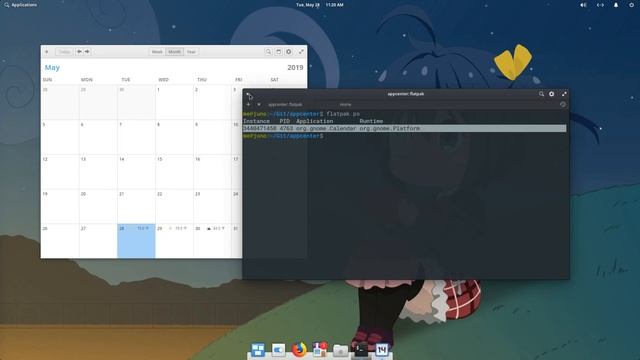Click the flatpak ps command line
This screenshot has width=640, height=360.
pyautogui.click(x=301, y=114)
